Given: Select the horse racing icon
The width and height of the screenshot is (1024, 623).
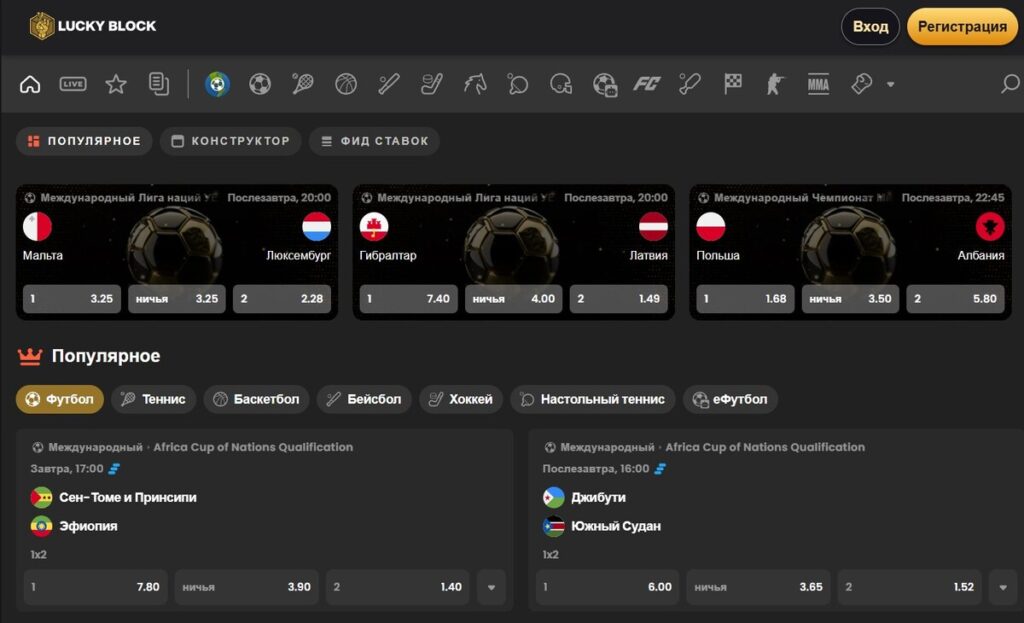Looking at the screenshot, I should point(475,84).
